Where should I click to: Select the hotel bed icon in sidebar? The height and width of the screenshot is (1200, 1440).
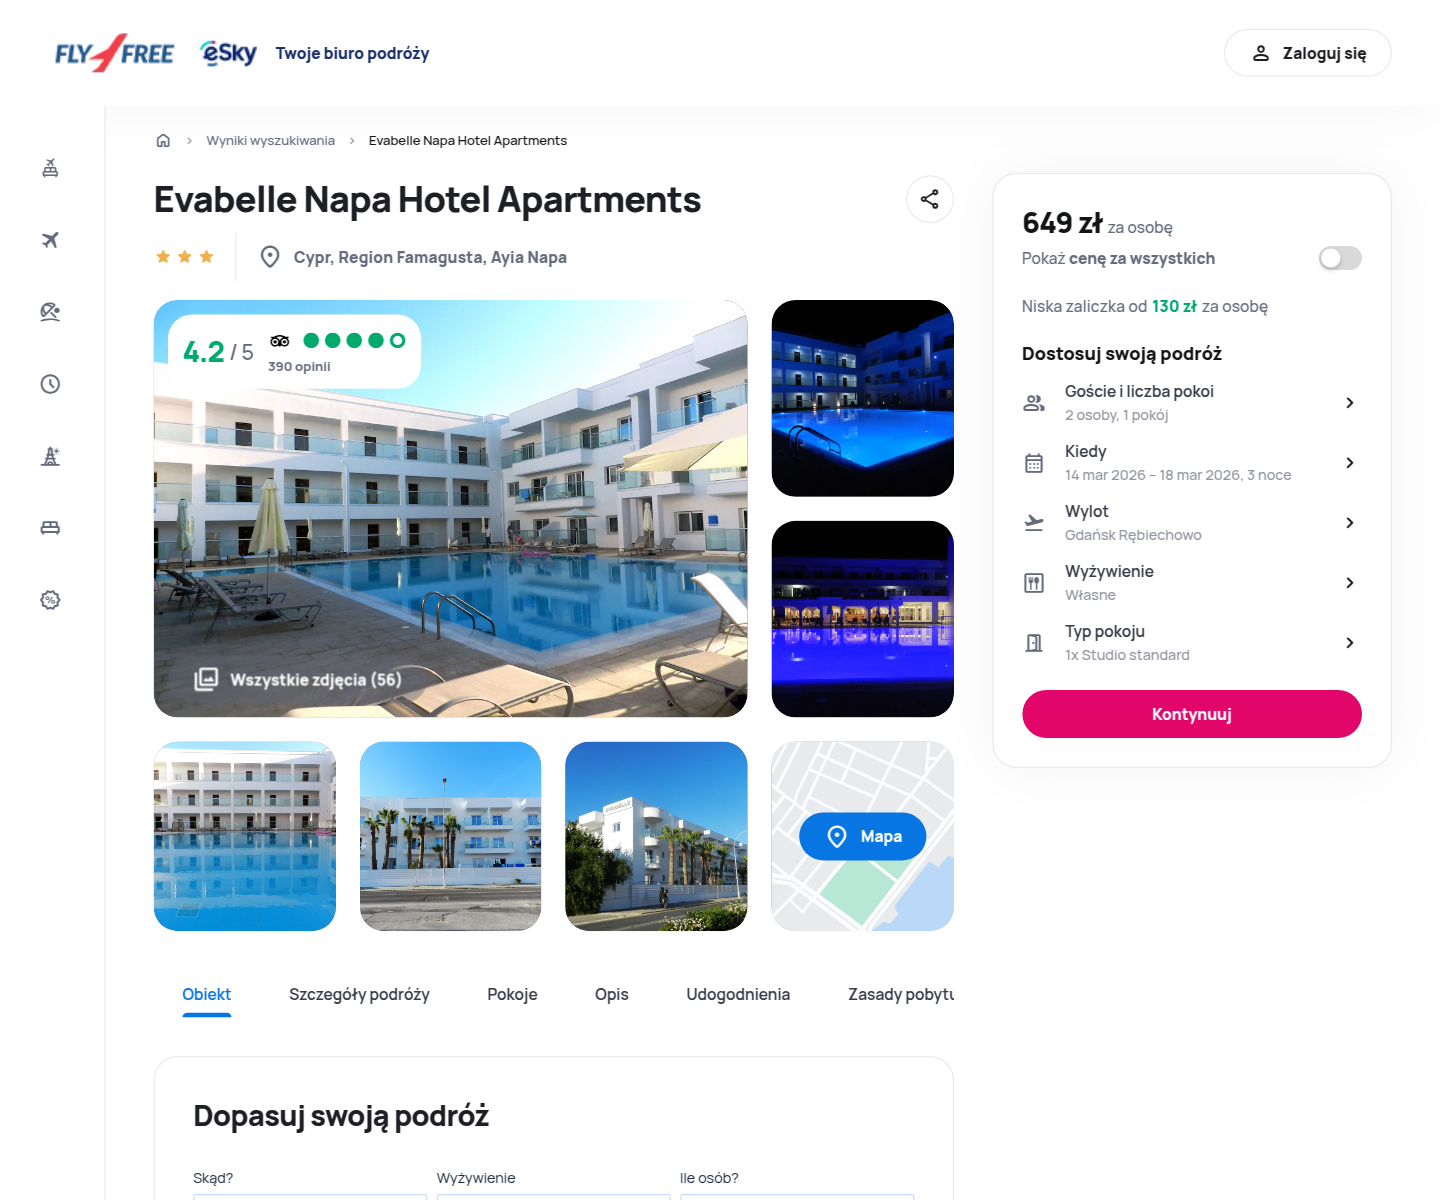50,528
